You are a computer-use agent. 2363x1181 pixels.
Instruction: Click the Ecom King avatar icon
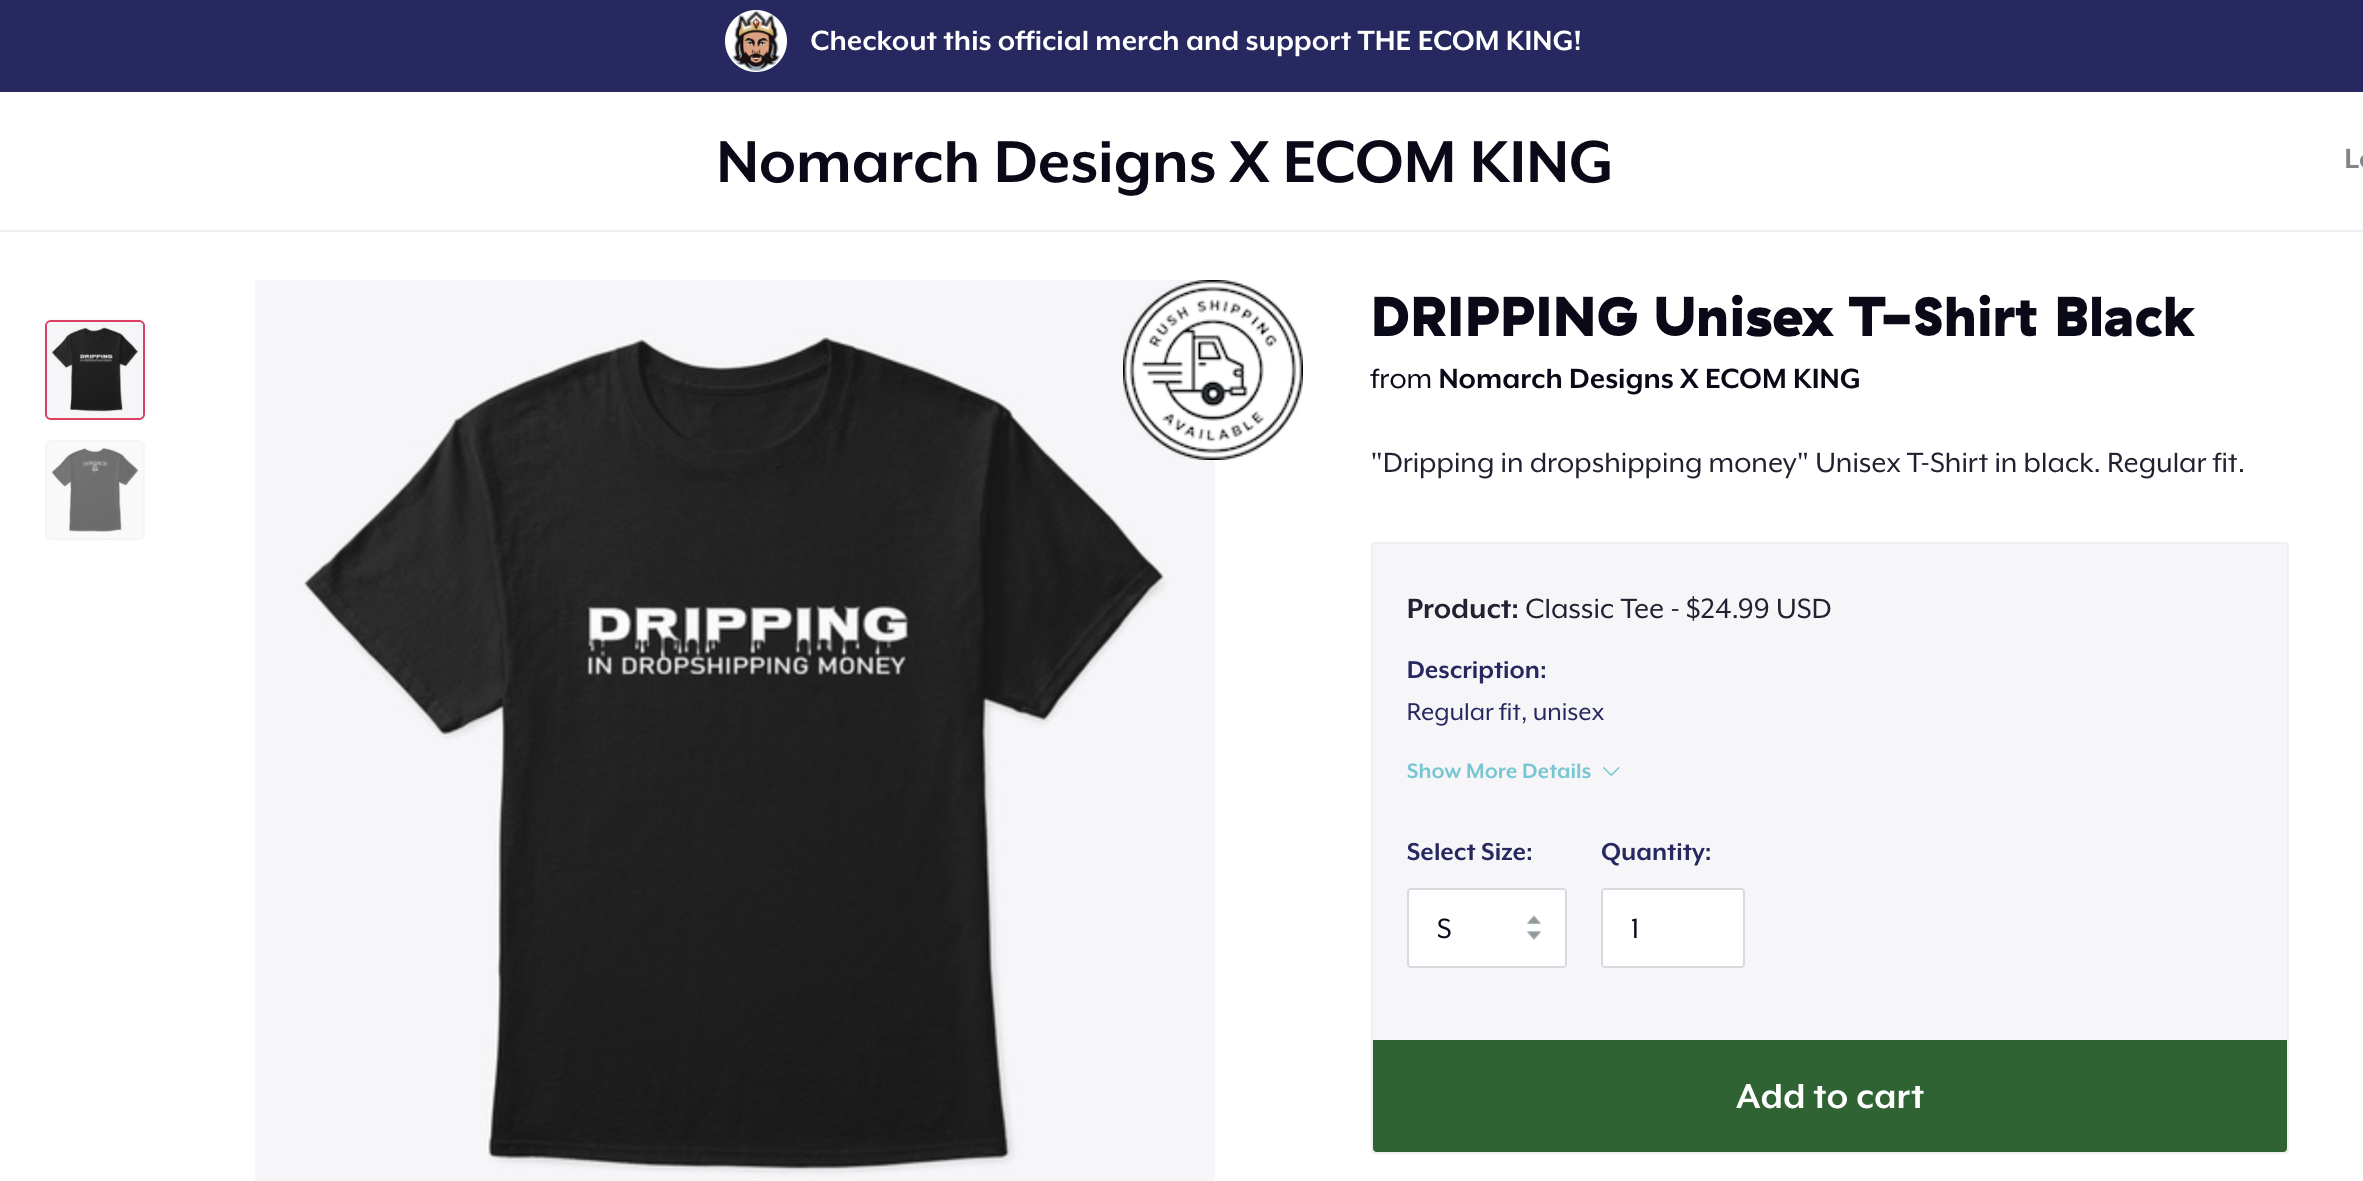(755, 41)
